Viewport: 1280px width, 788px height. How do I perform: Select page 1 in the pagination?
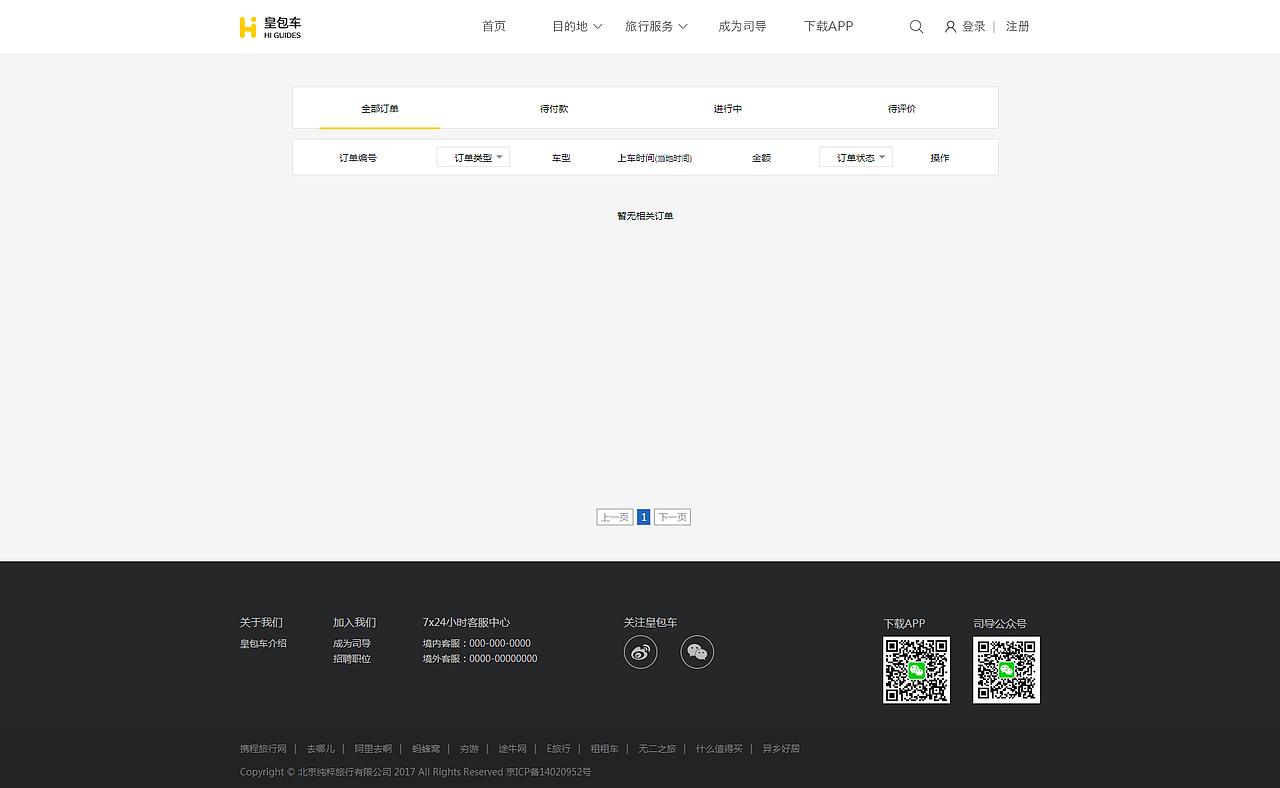pos(643,516)
